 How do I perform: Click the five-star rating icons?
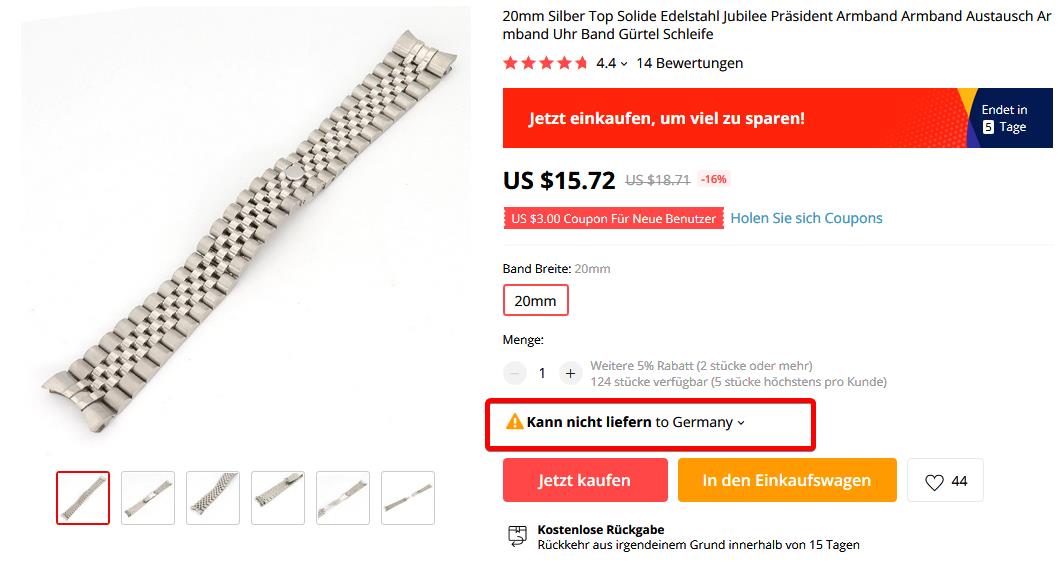pos(546,64)
